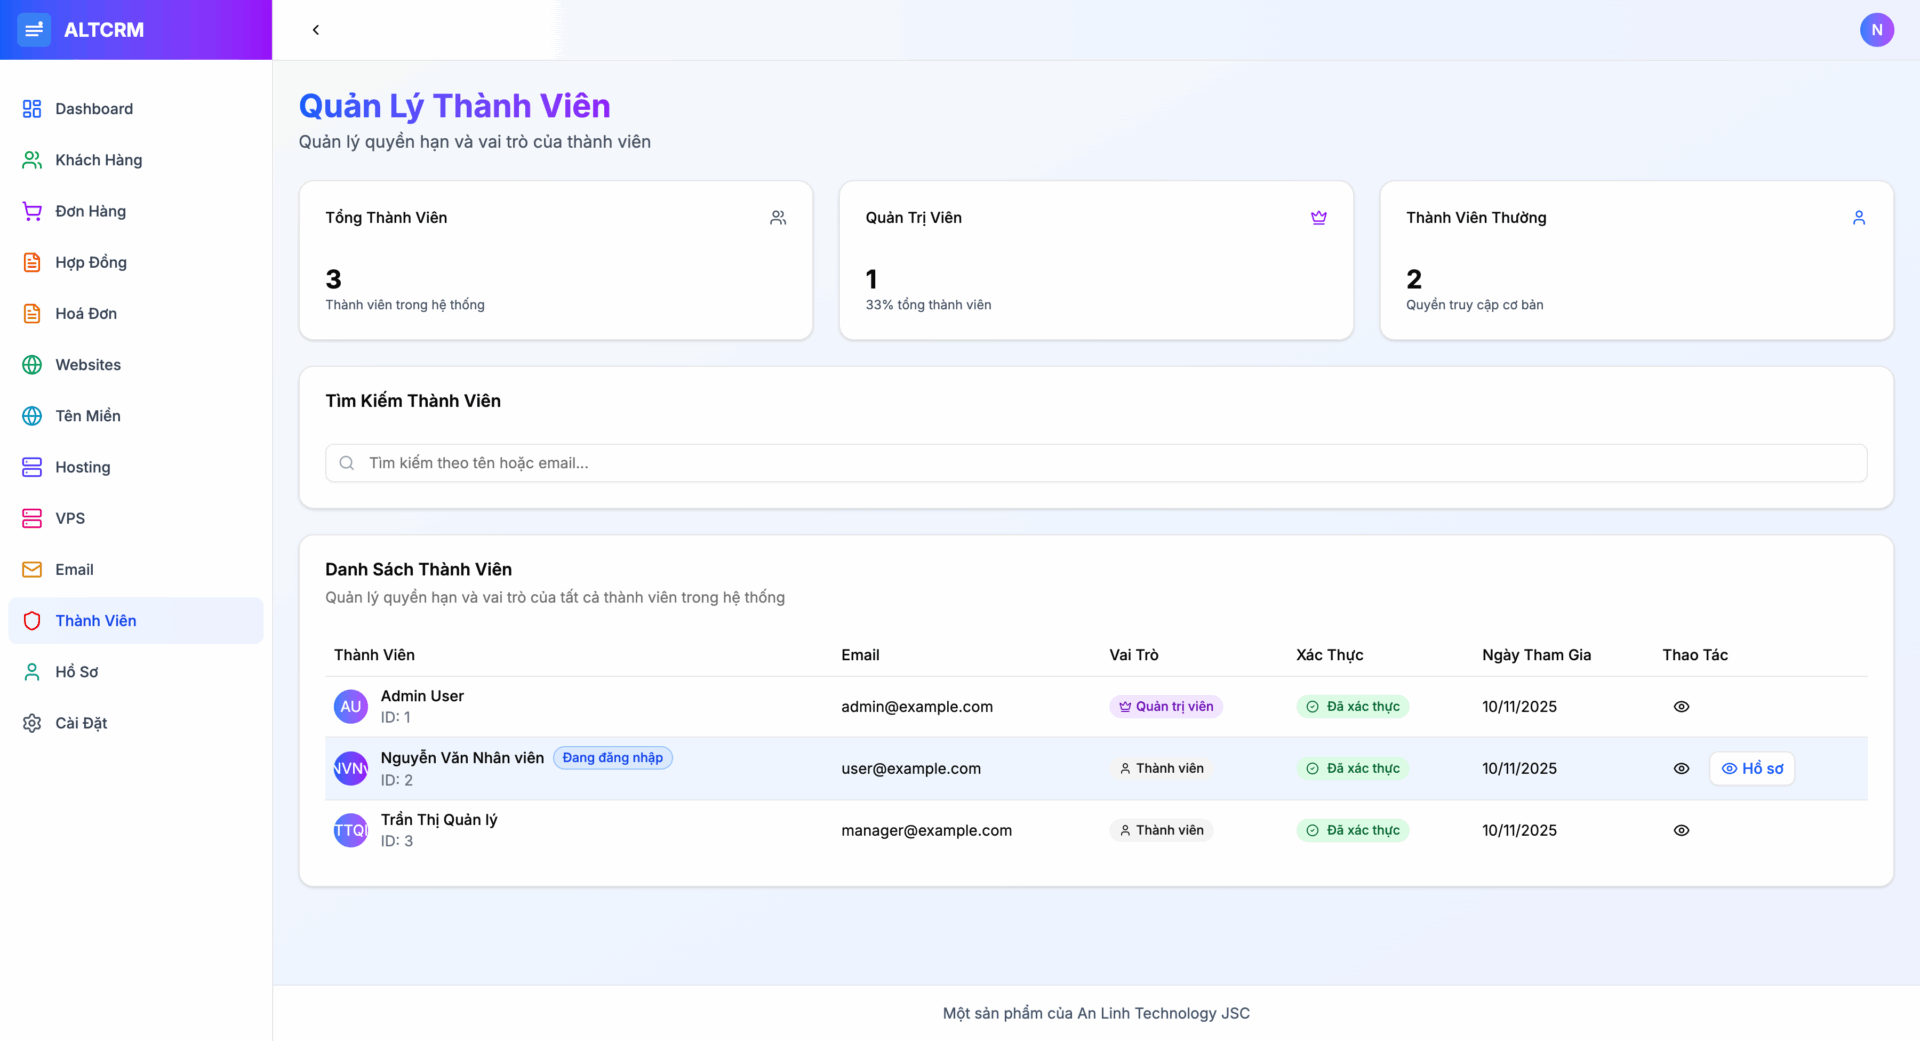Image resolution: width=1920 pixels, height=1041 pixels.
Task: Click the Cài Đặt settings link
Action: pos(81,722)
